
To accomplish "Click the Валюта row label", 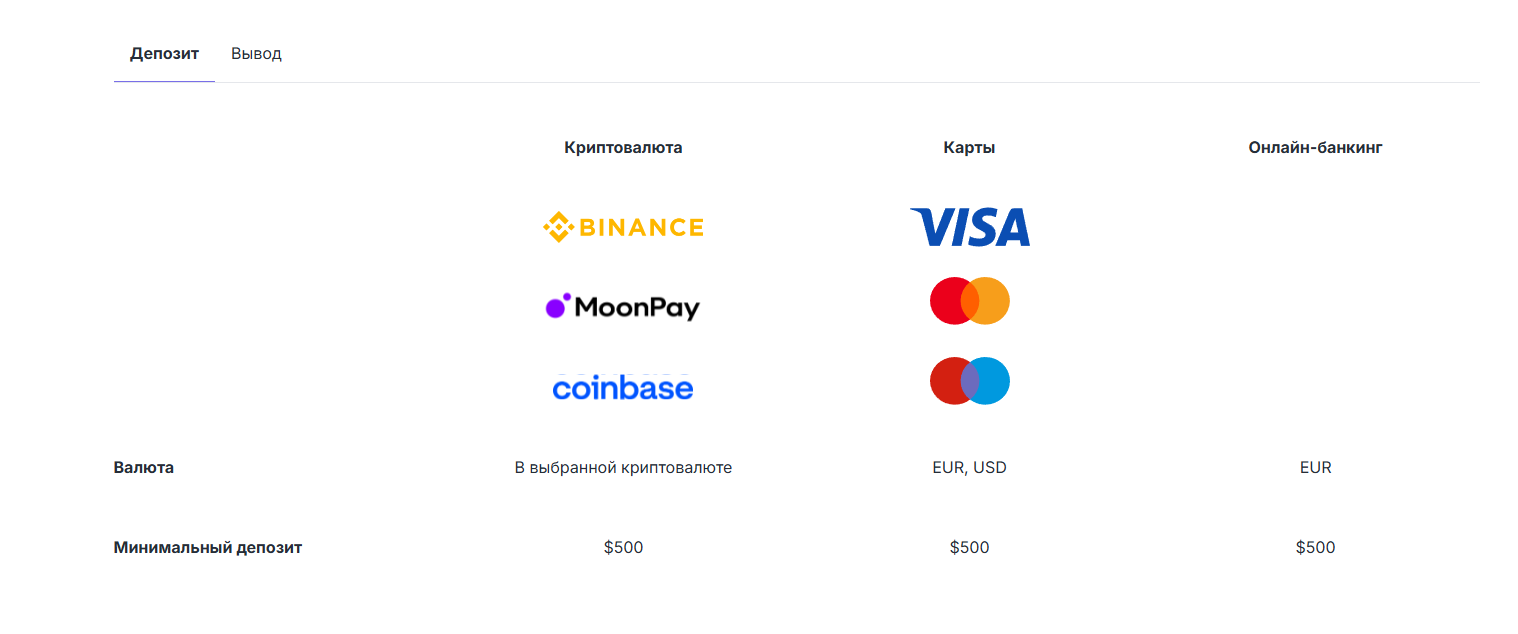I will point(144,467).
